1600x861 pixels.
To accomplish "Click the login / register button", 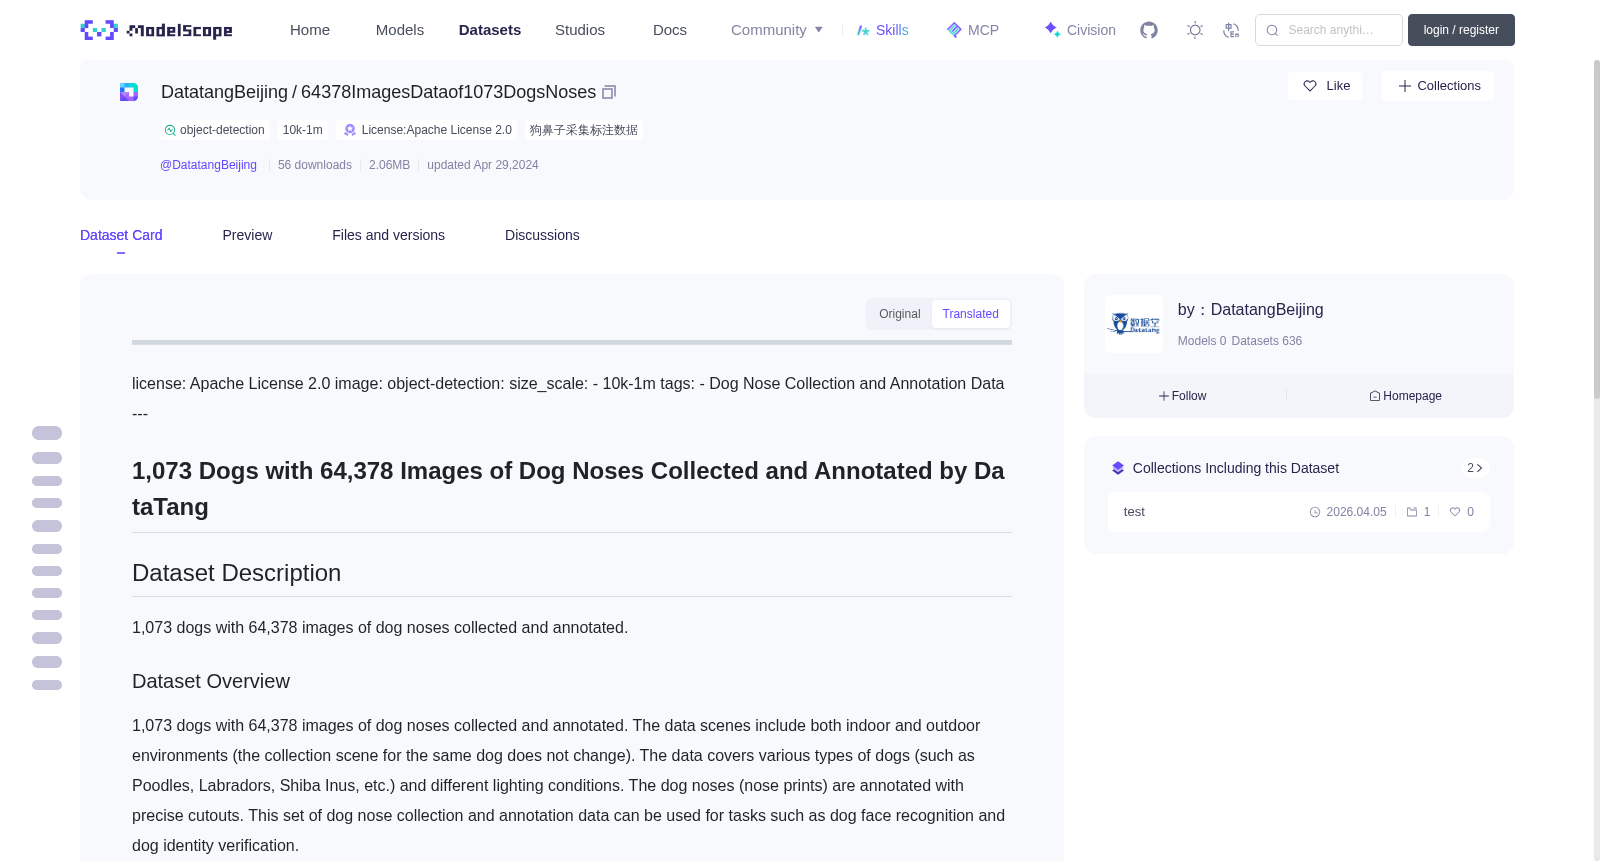I will pos(1461,30).
